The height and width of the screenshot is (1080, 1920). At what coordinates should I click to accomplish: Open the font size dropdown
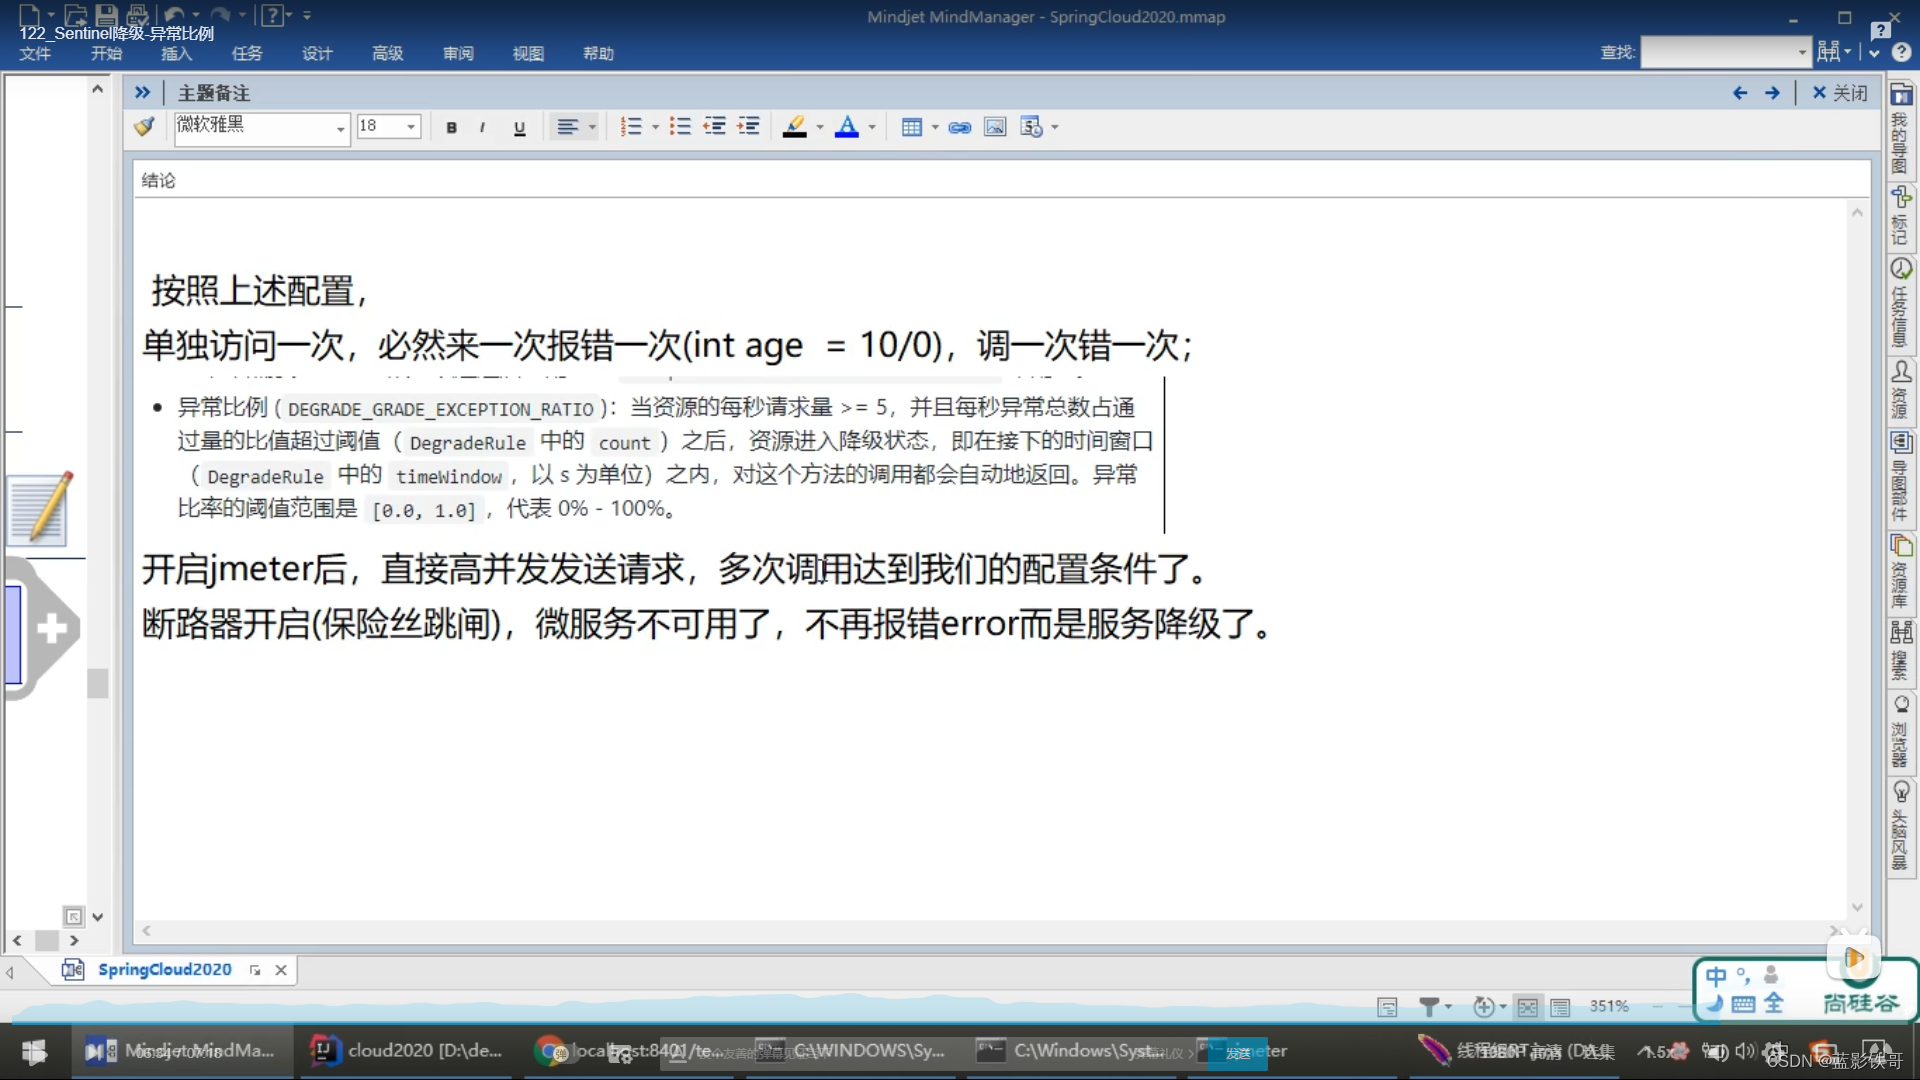pos(411,127)
